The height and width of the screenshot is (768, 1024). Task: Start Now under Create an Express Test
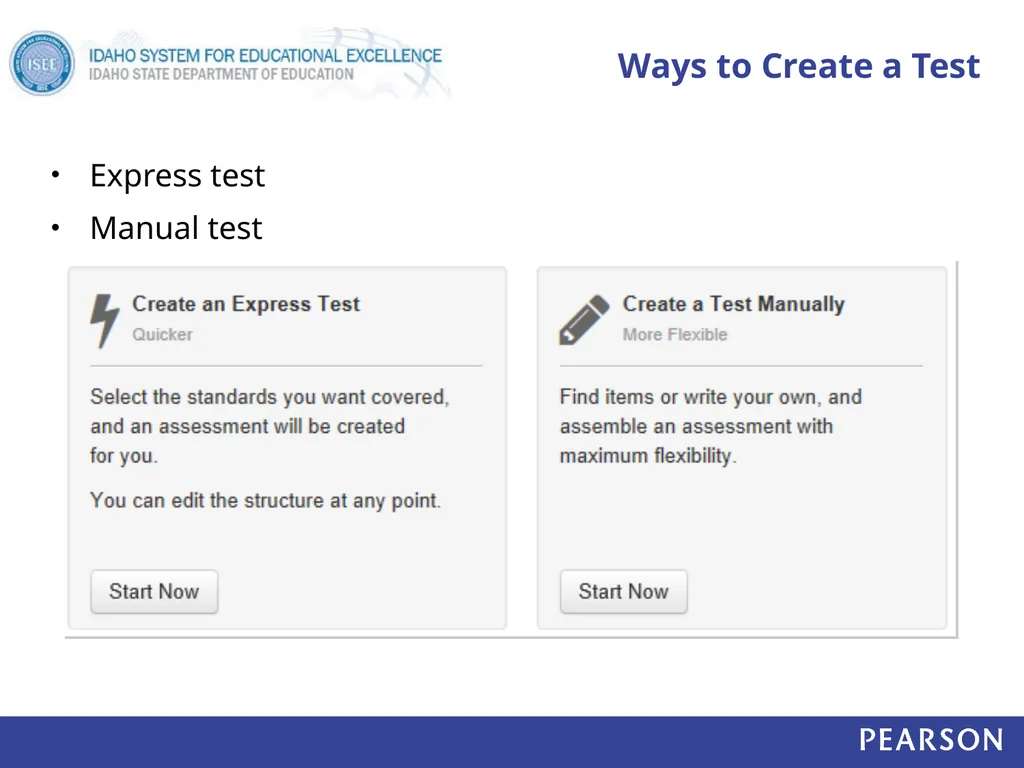[154, 592]
